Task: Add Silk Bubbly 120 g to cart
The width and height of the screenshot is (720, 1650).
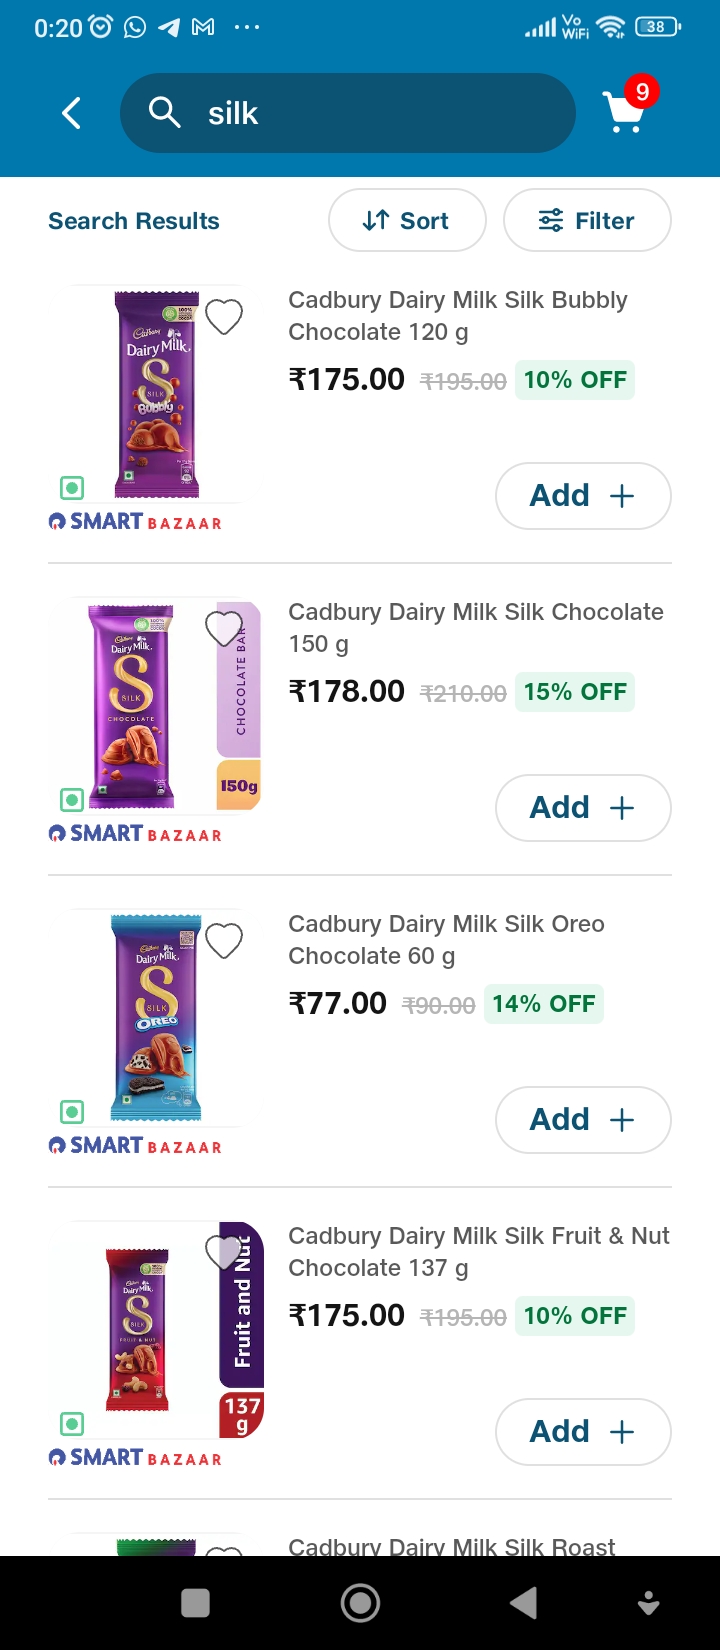Action: coord(583,495)
